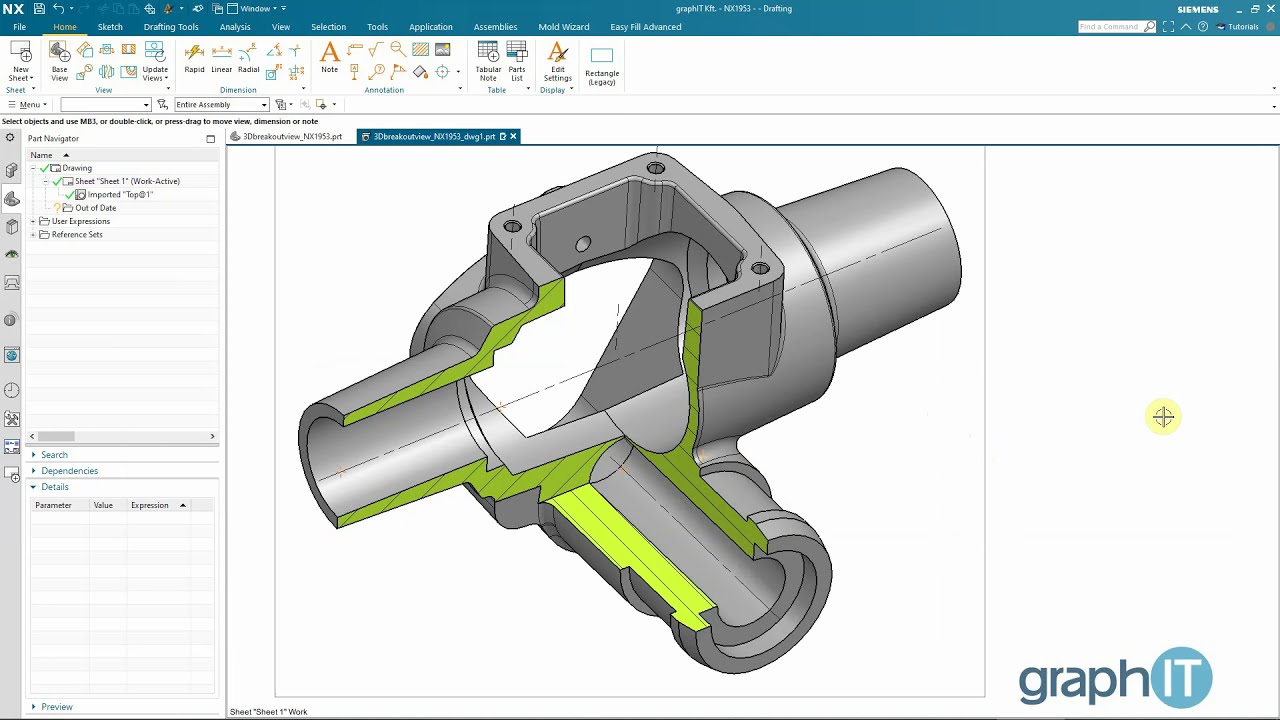
Task: Insert a Base View
Action: coord(60,62)
